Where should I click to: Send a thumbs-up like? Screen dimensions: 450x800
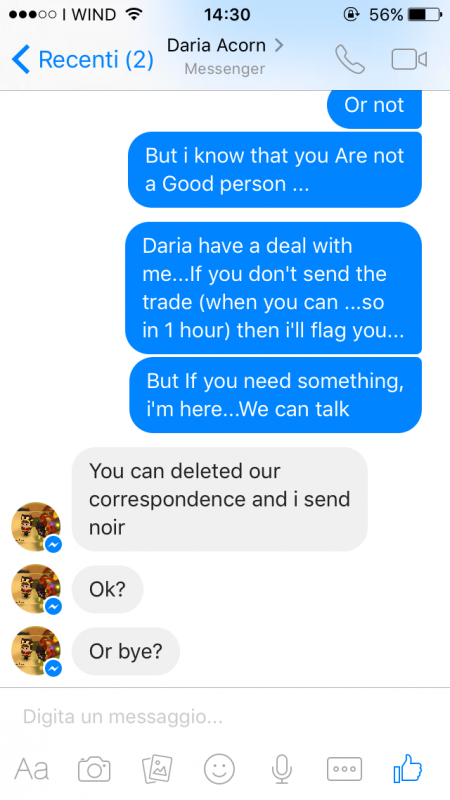tap(408, 768)
